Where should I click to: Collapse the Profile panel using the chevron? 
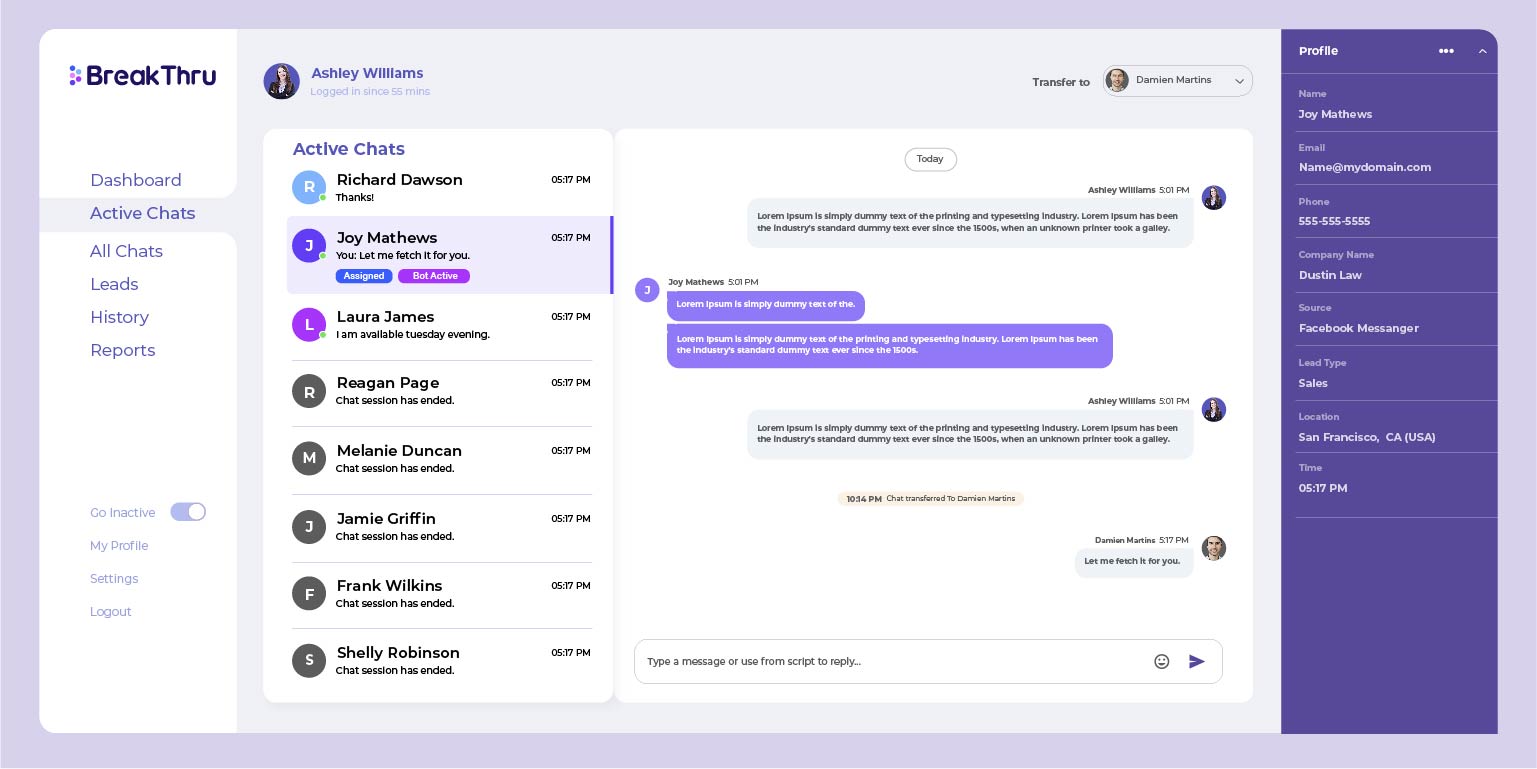click(x=1482, y=51)
